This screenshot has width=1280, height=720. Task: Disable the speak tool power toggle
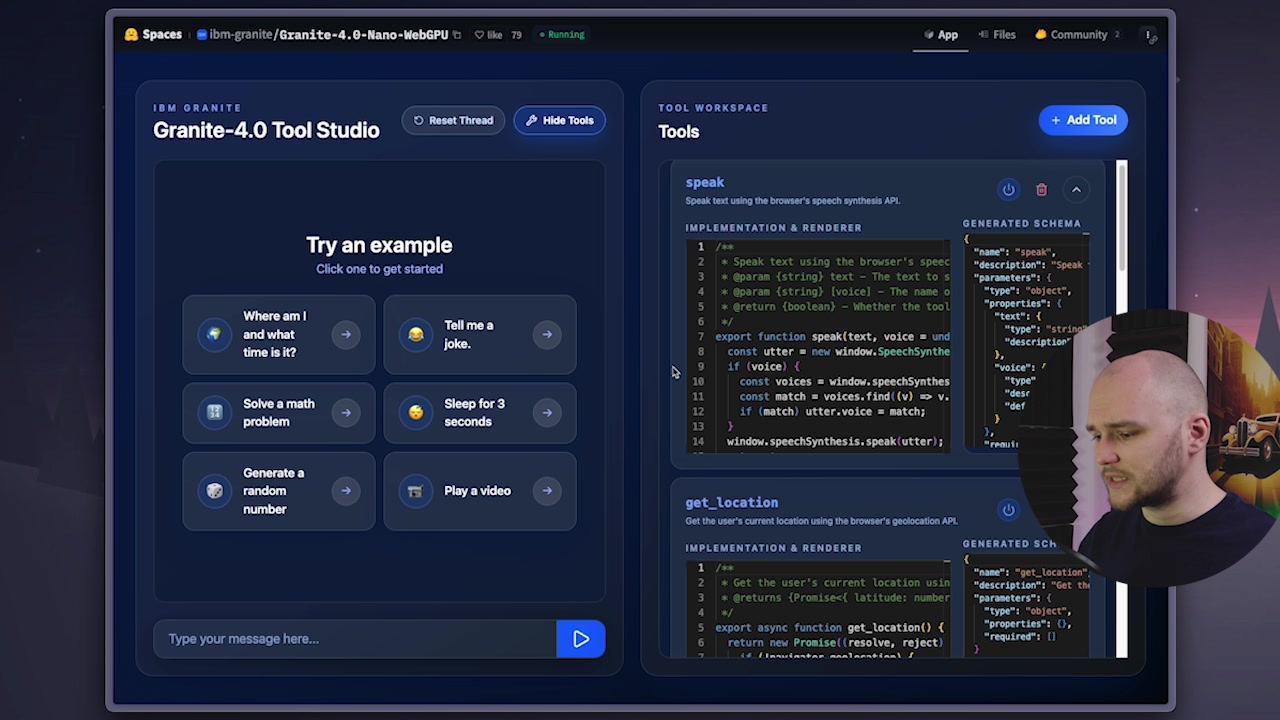pos(1008,189)
